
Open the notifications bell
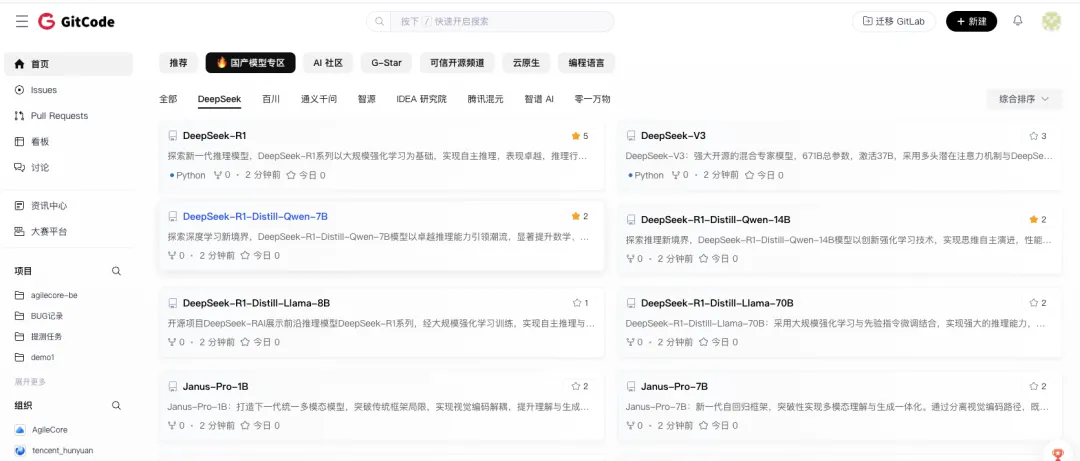[x=1017, y=21]
